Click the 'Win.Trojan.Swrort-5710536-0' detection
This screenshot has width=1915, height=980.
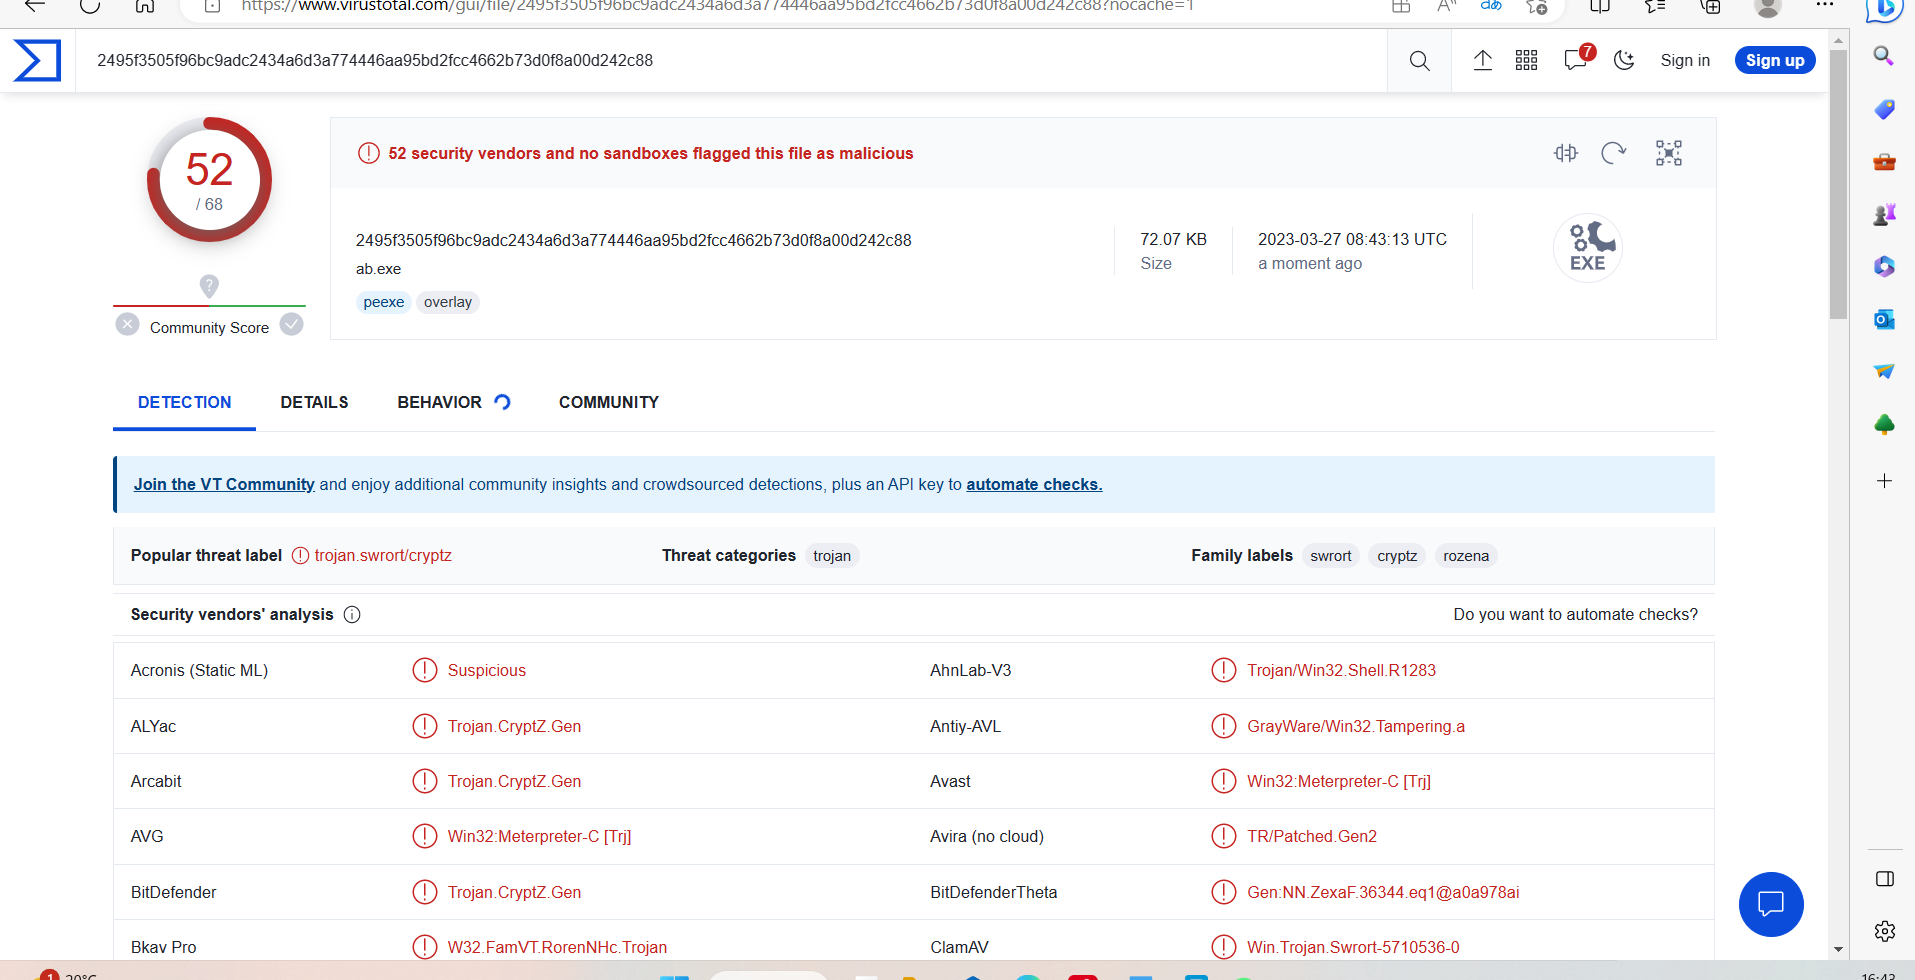pyautogui.click(x=1353, y=948)
